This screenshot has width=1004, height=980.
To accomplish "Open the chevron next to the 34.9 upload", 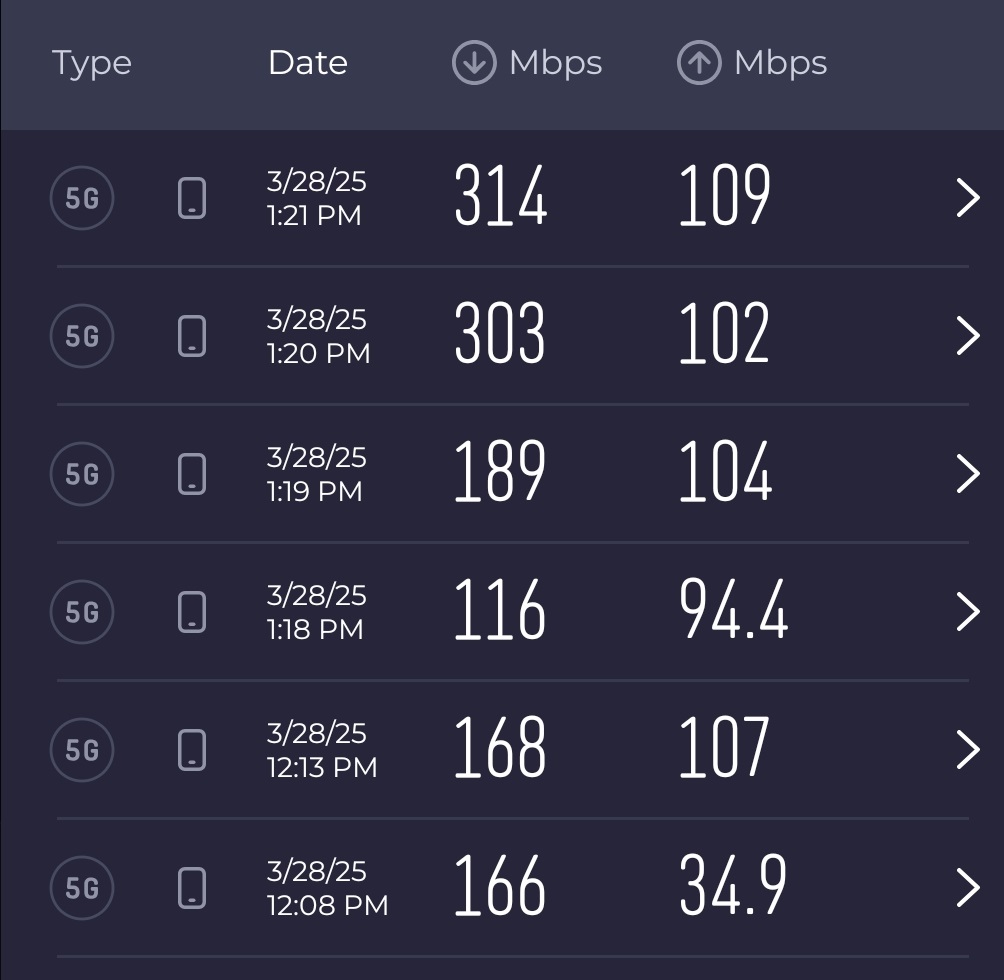I will (968, 888).
